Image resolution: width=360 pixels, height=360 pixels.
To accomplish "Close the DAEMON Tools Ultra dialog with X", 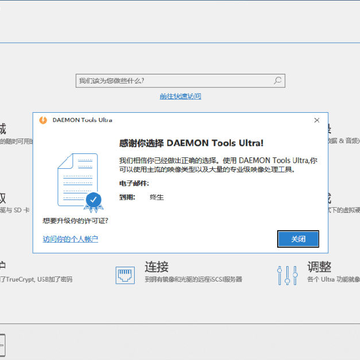I will (x=317, y=120).
